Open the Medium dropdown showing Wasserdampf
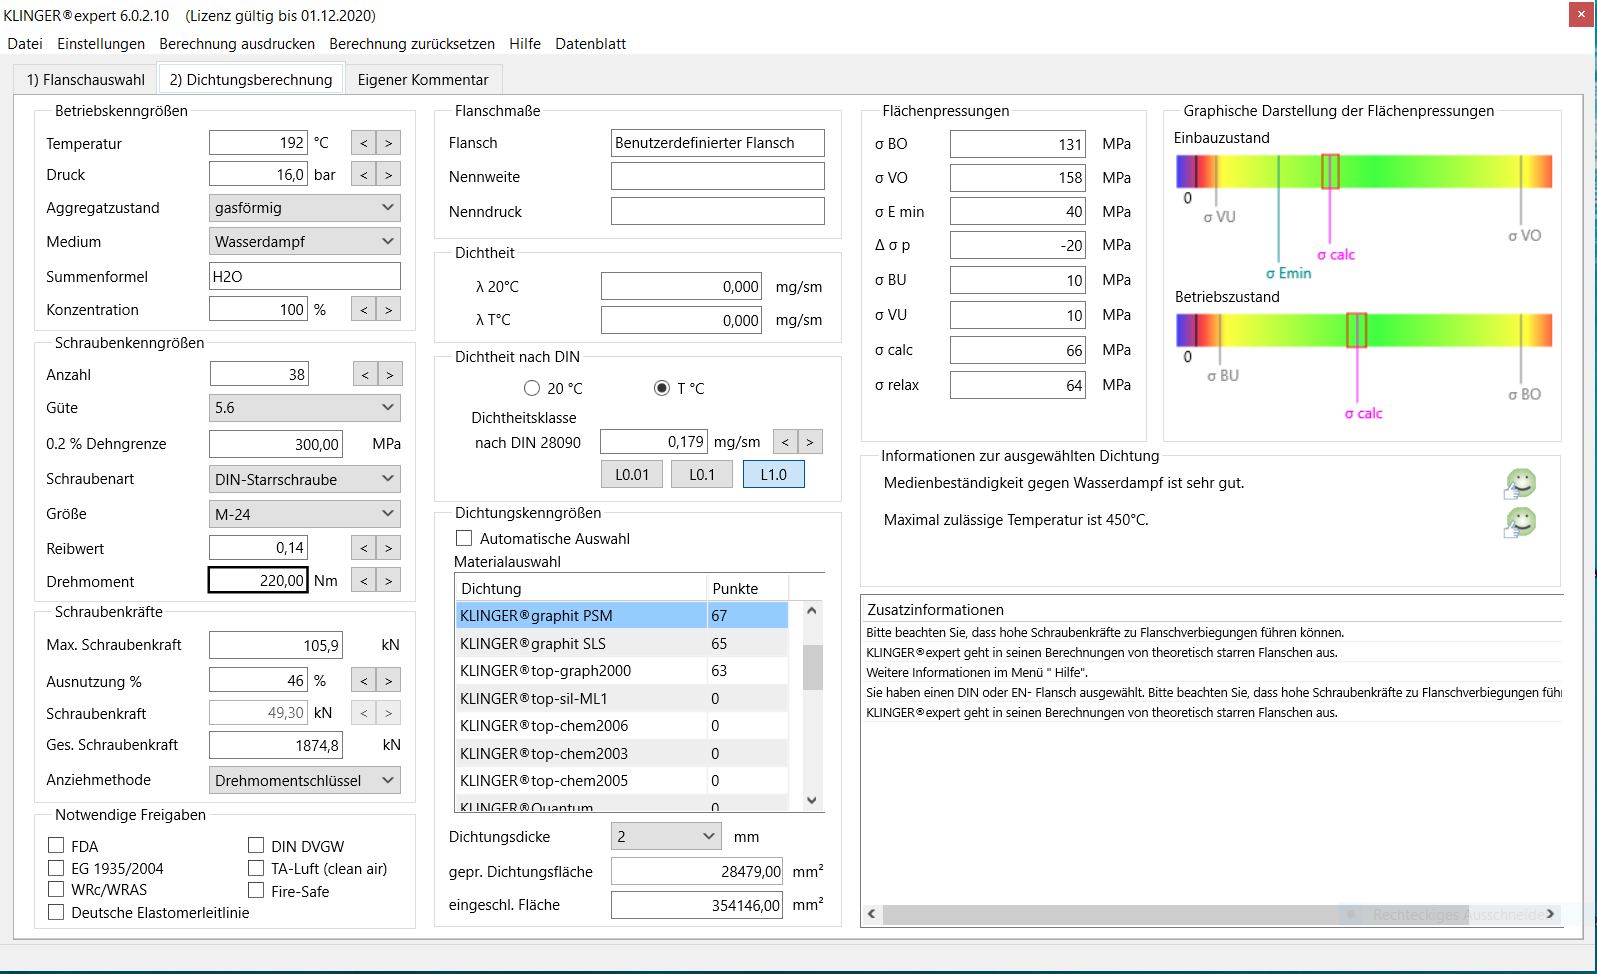Viewport: 1597px width, 974px height. click(x=305, y=242)
